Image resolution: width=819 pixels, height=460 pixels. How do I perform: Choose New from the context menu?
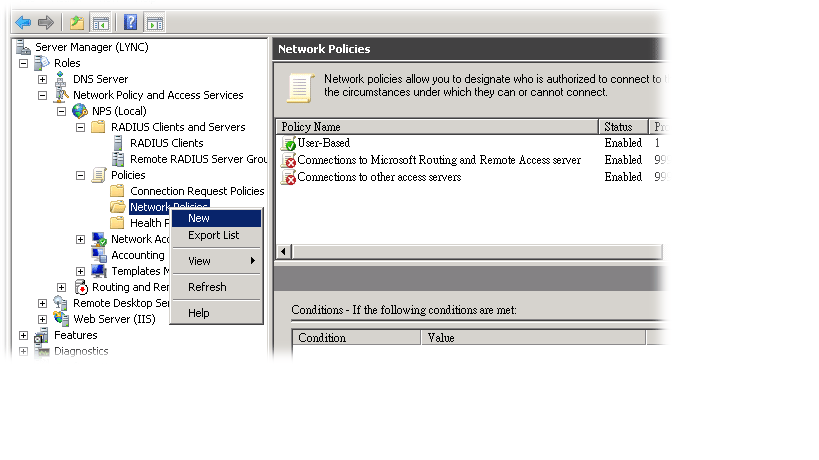(199, 218)
